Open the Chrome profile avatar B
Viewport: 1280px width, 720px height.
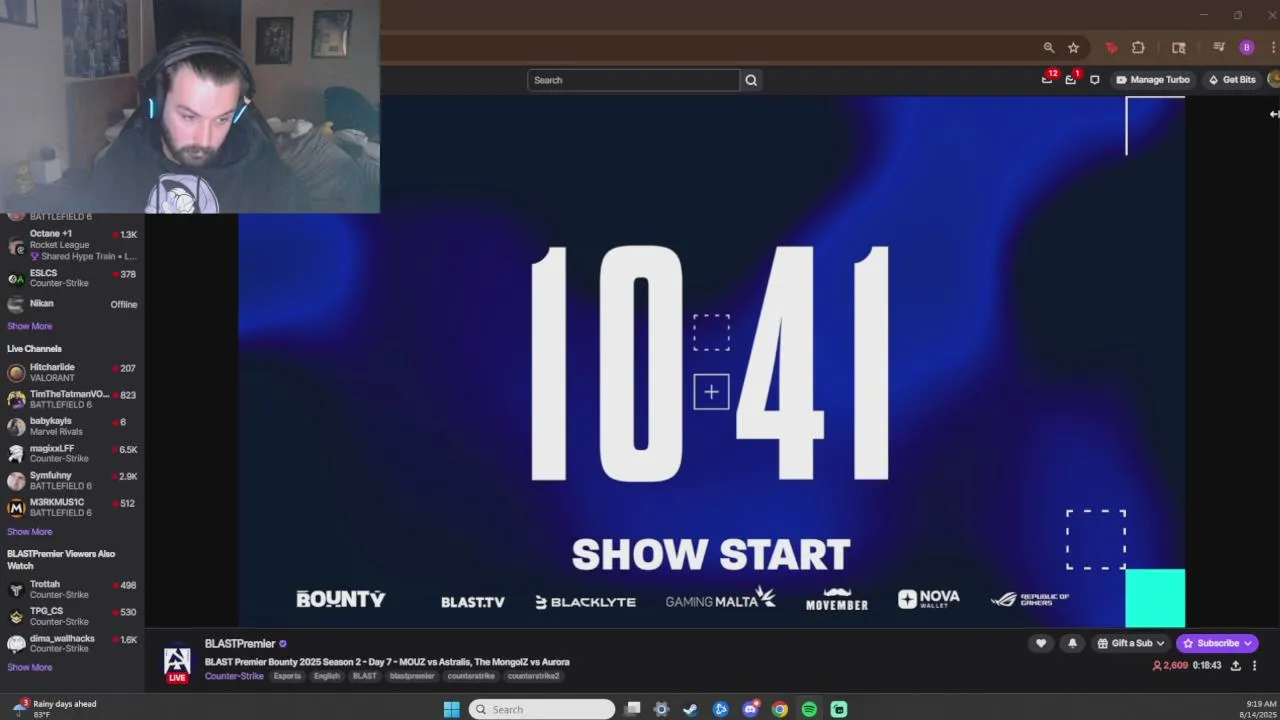click(1246, 47)
